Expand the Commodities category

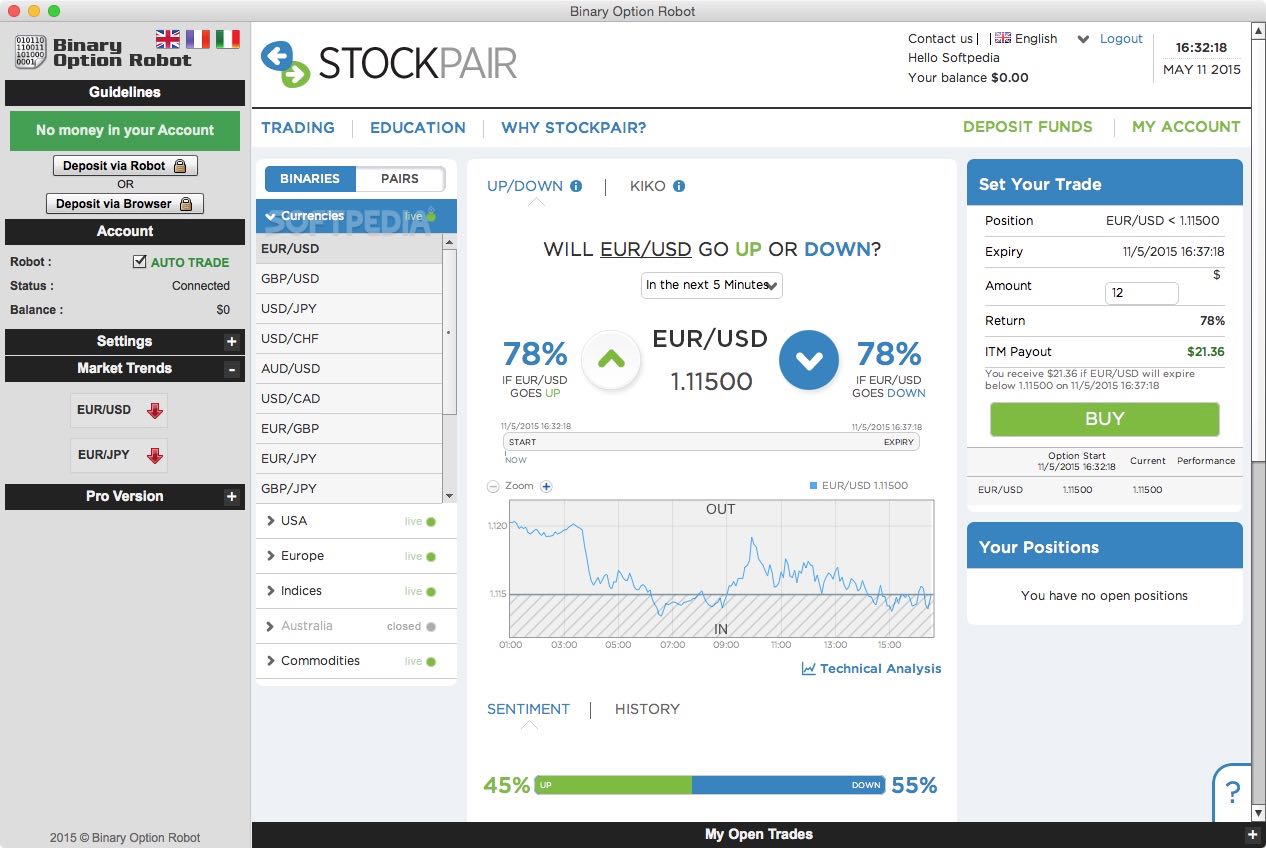pyautogui.click(x=320, y=661)
